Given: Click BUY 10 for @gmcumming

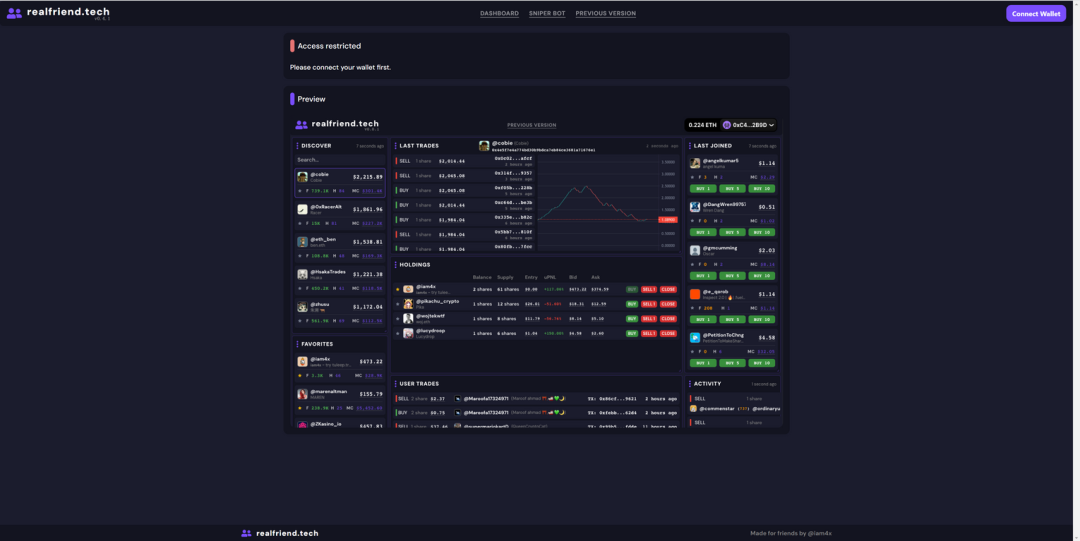Looking at the screenshot, I should click(x=761, y=276).
